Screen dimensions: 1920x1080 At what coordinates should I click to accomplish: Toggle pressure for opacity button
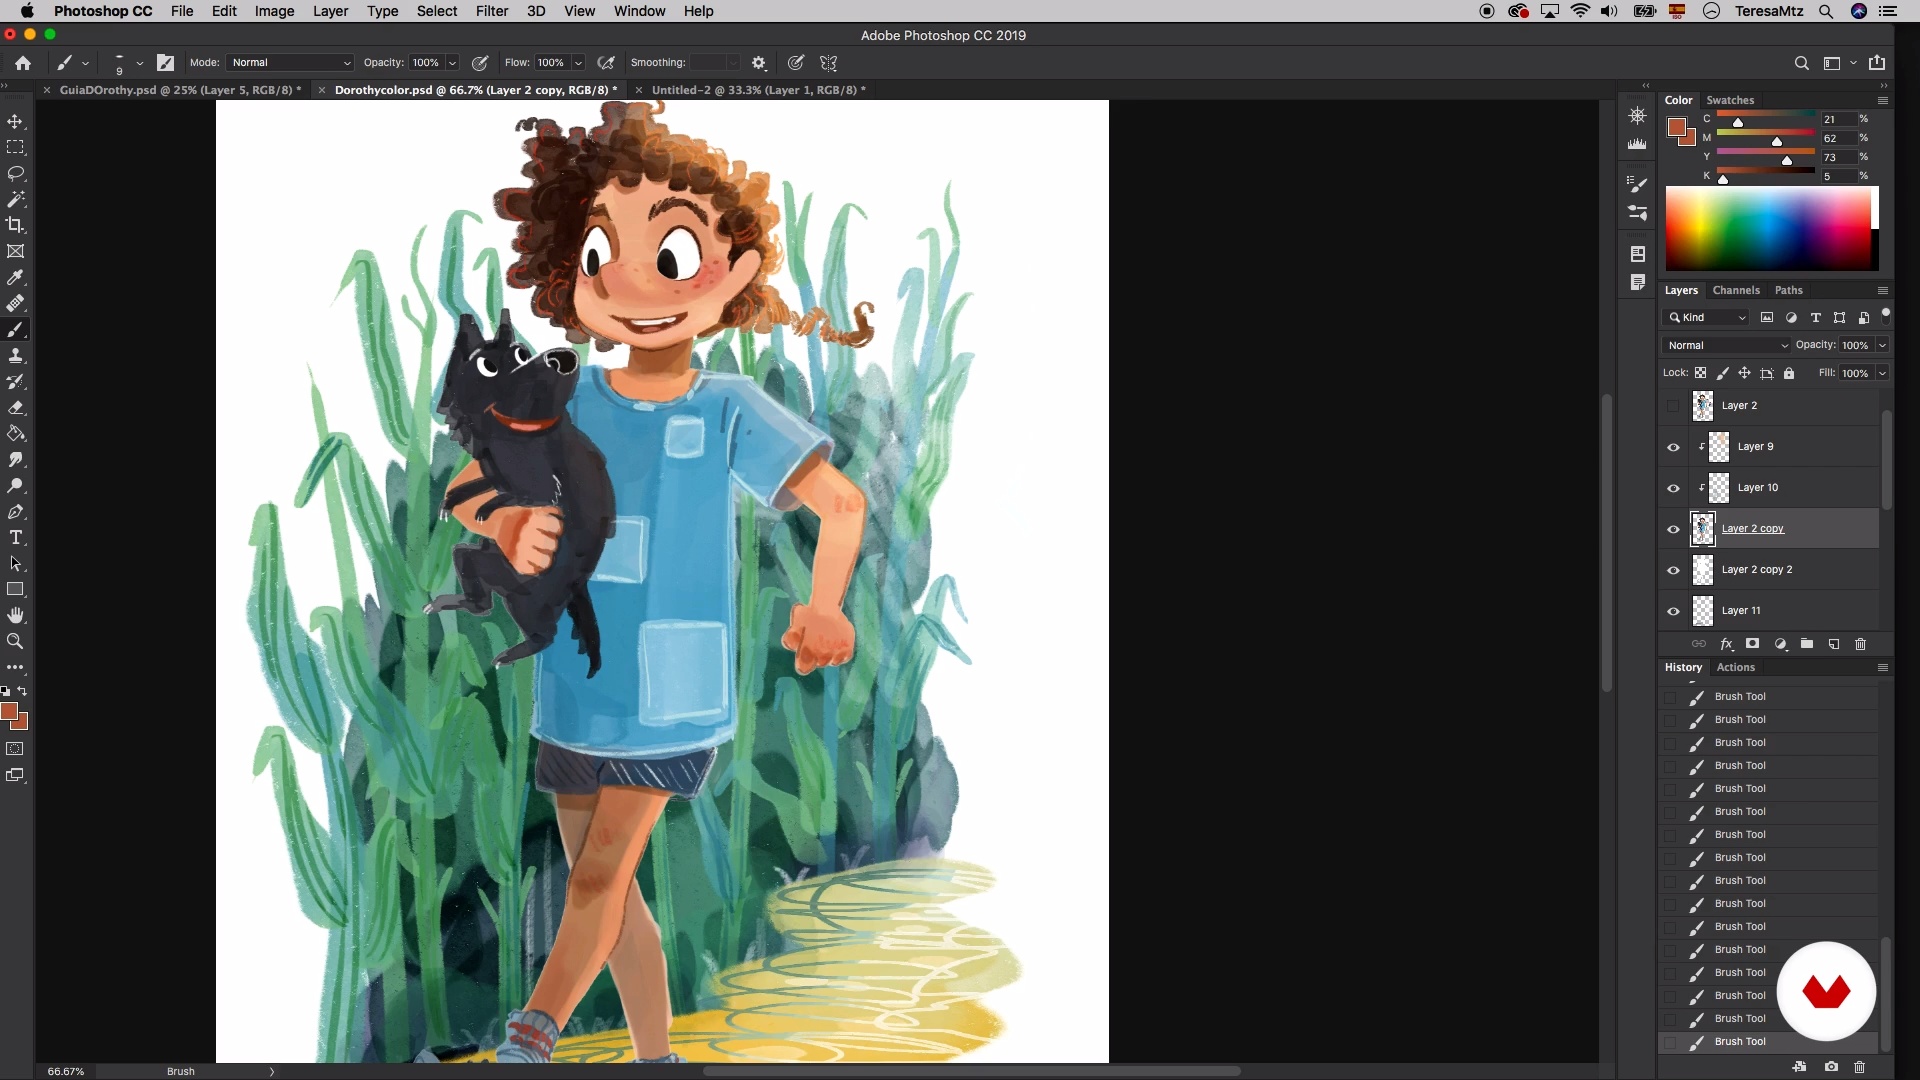point(480,62)
